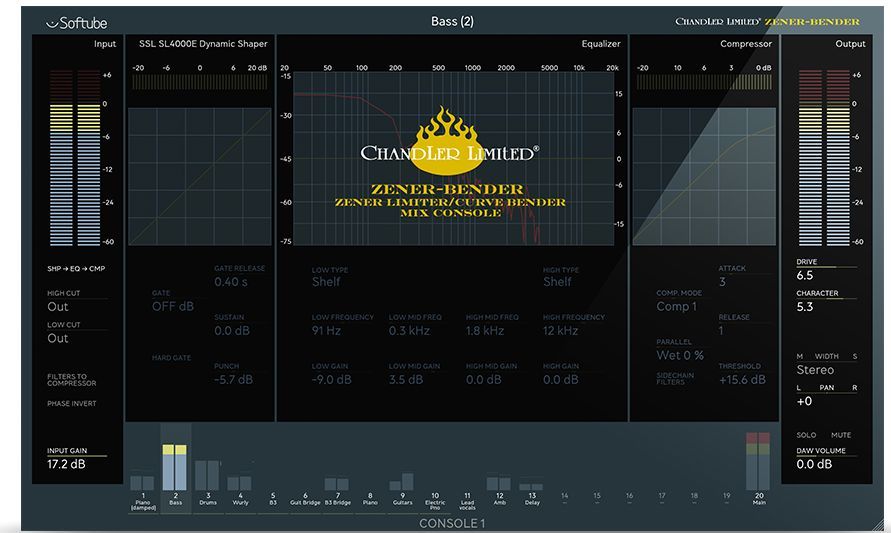Click the compressor Release value 1

[x=721, y=331]
